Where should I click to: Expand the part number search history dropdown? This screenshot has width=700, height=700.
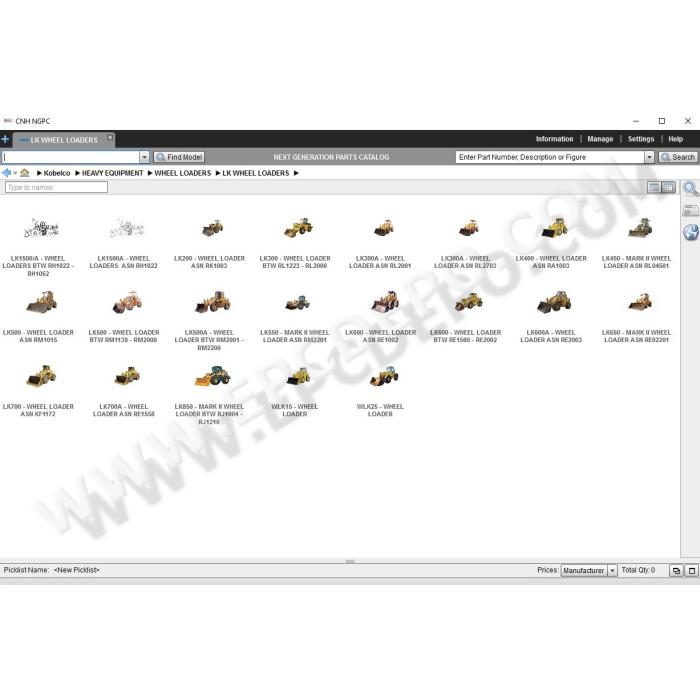point(650,157)
